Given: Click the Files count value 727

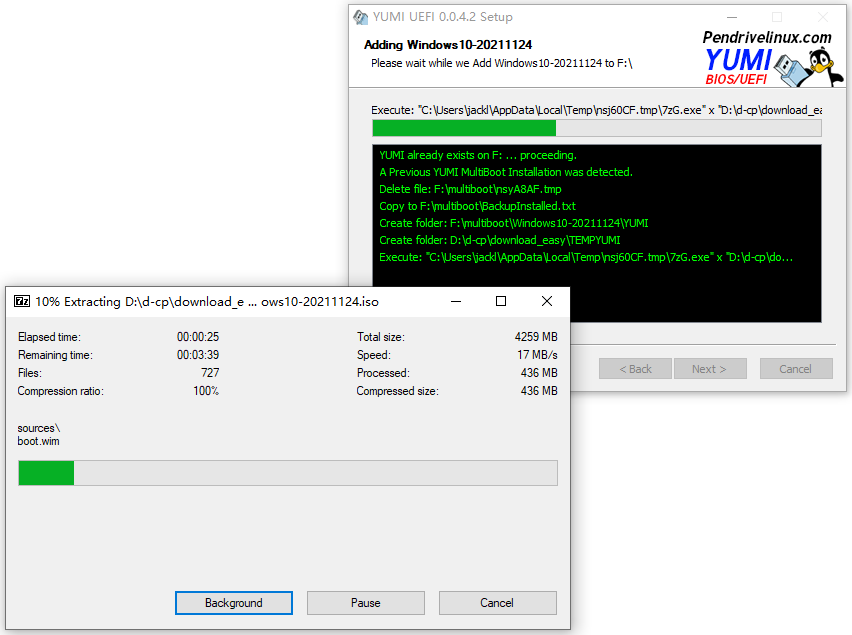Looking at the screenshot, I should 210,373.
